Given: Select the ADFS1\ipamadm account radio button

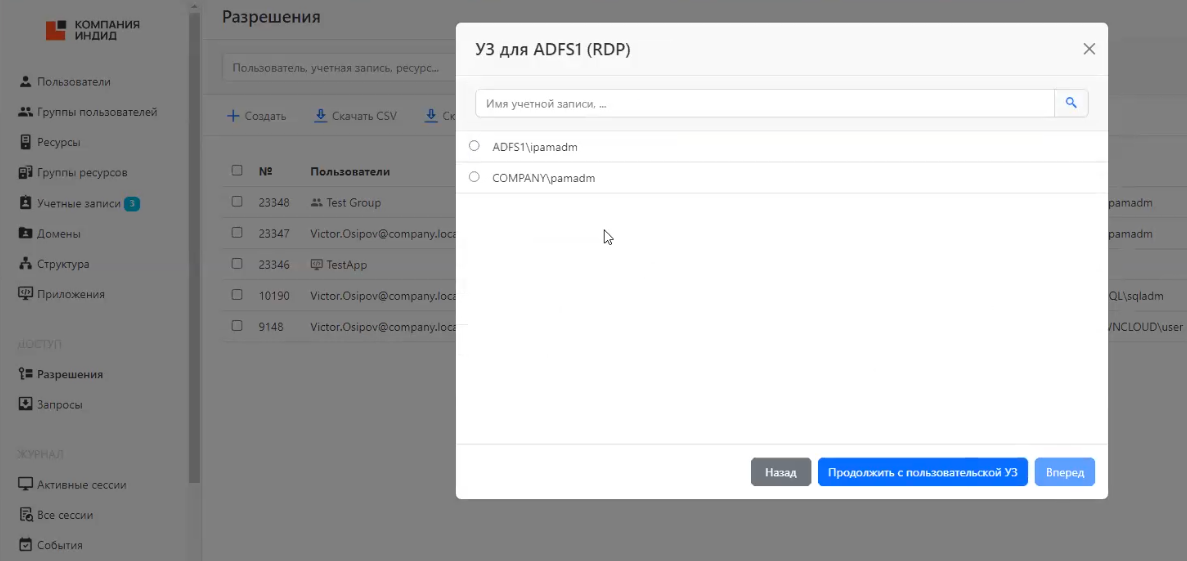Looking at the screenshot, I should pos(474,146).
